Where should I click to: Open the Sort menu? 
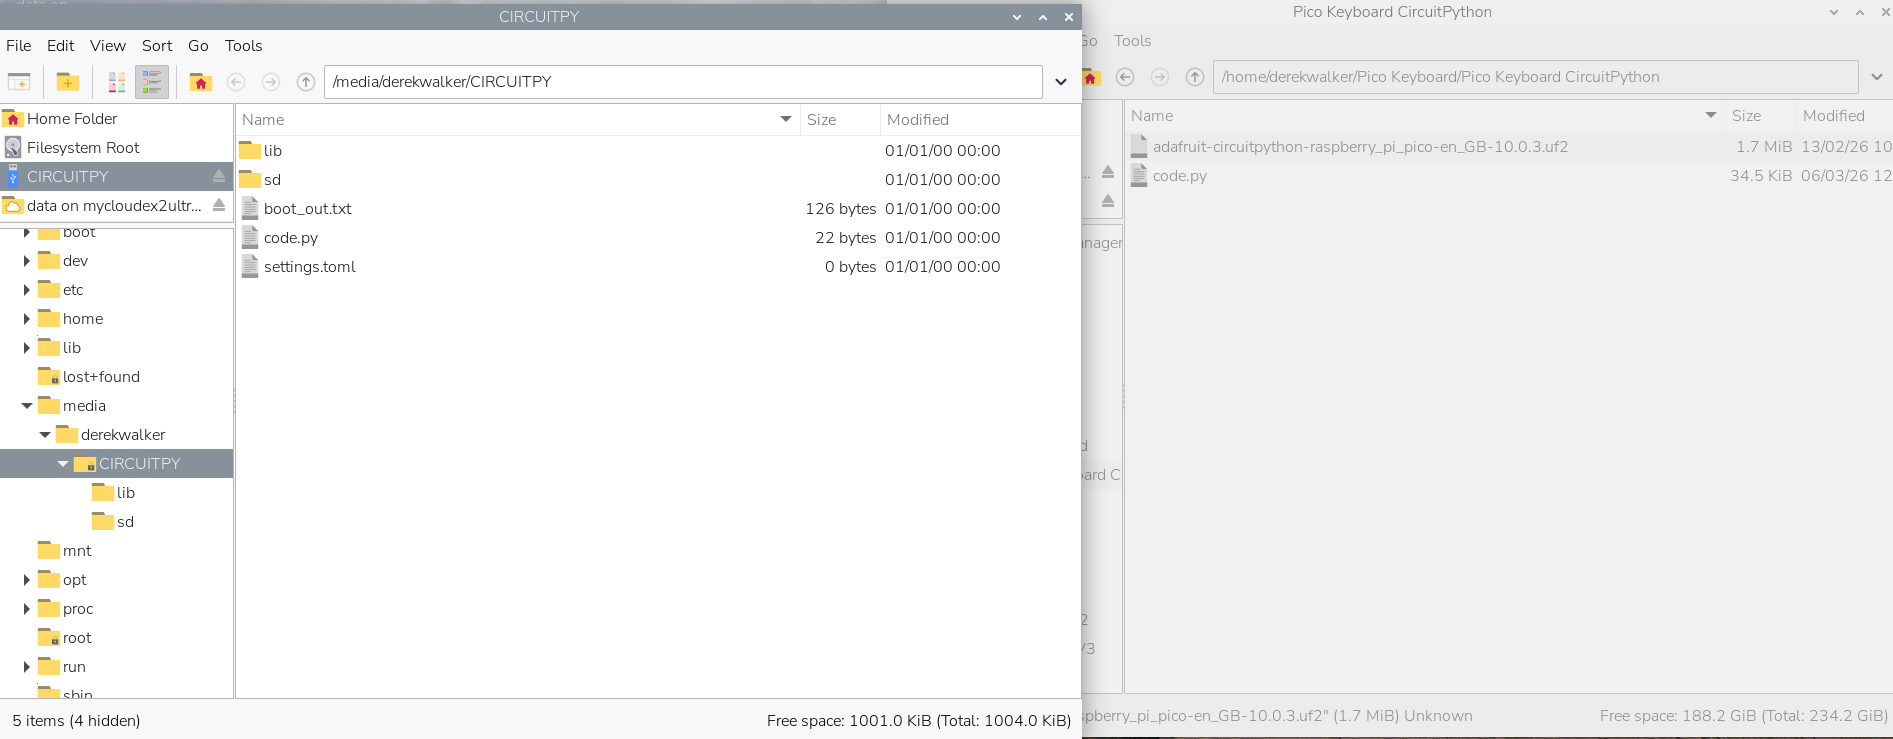pyautogui.click(x=157, y=46)
